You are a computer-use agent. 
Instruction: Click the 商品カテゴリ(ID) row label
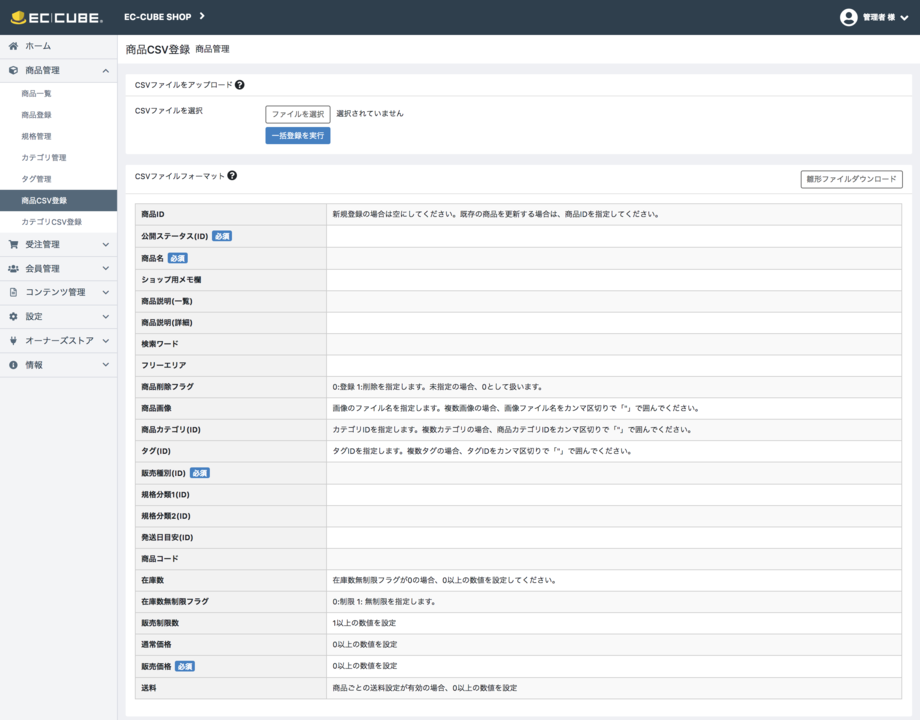[x=171, y=430]
